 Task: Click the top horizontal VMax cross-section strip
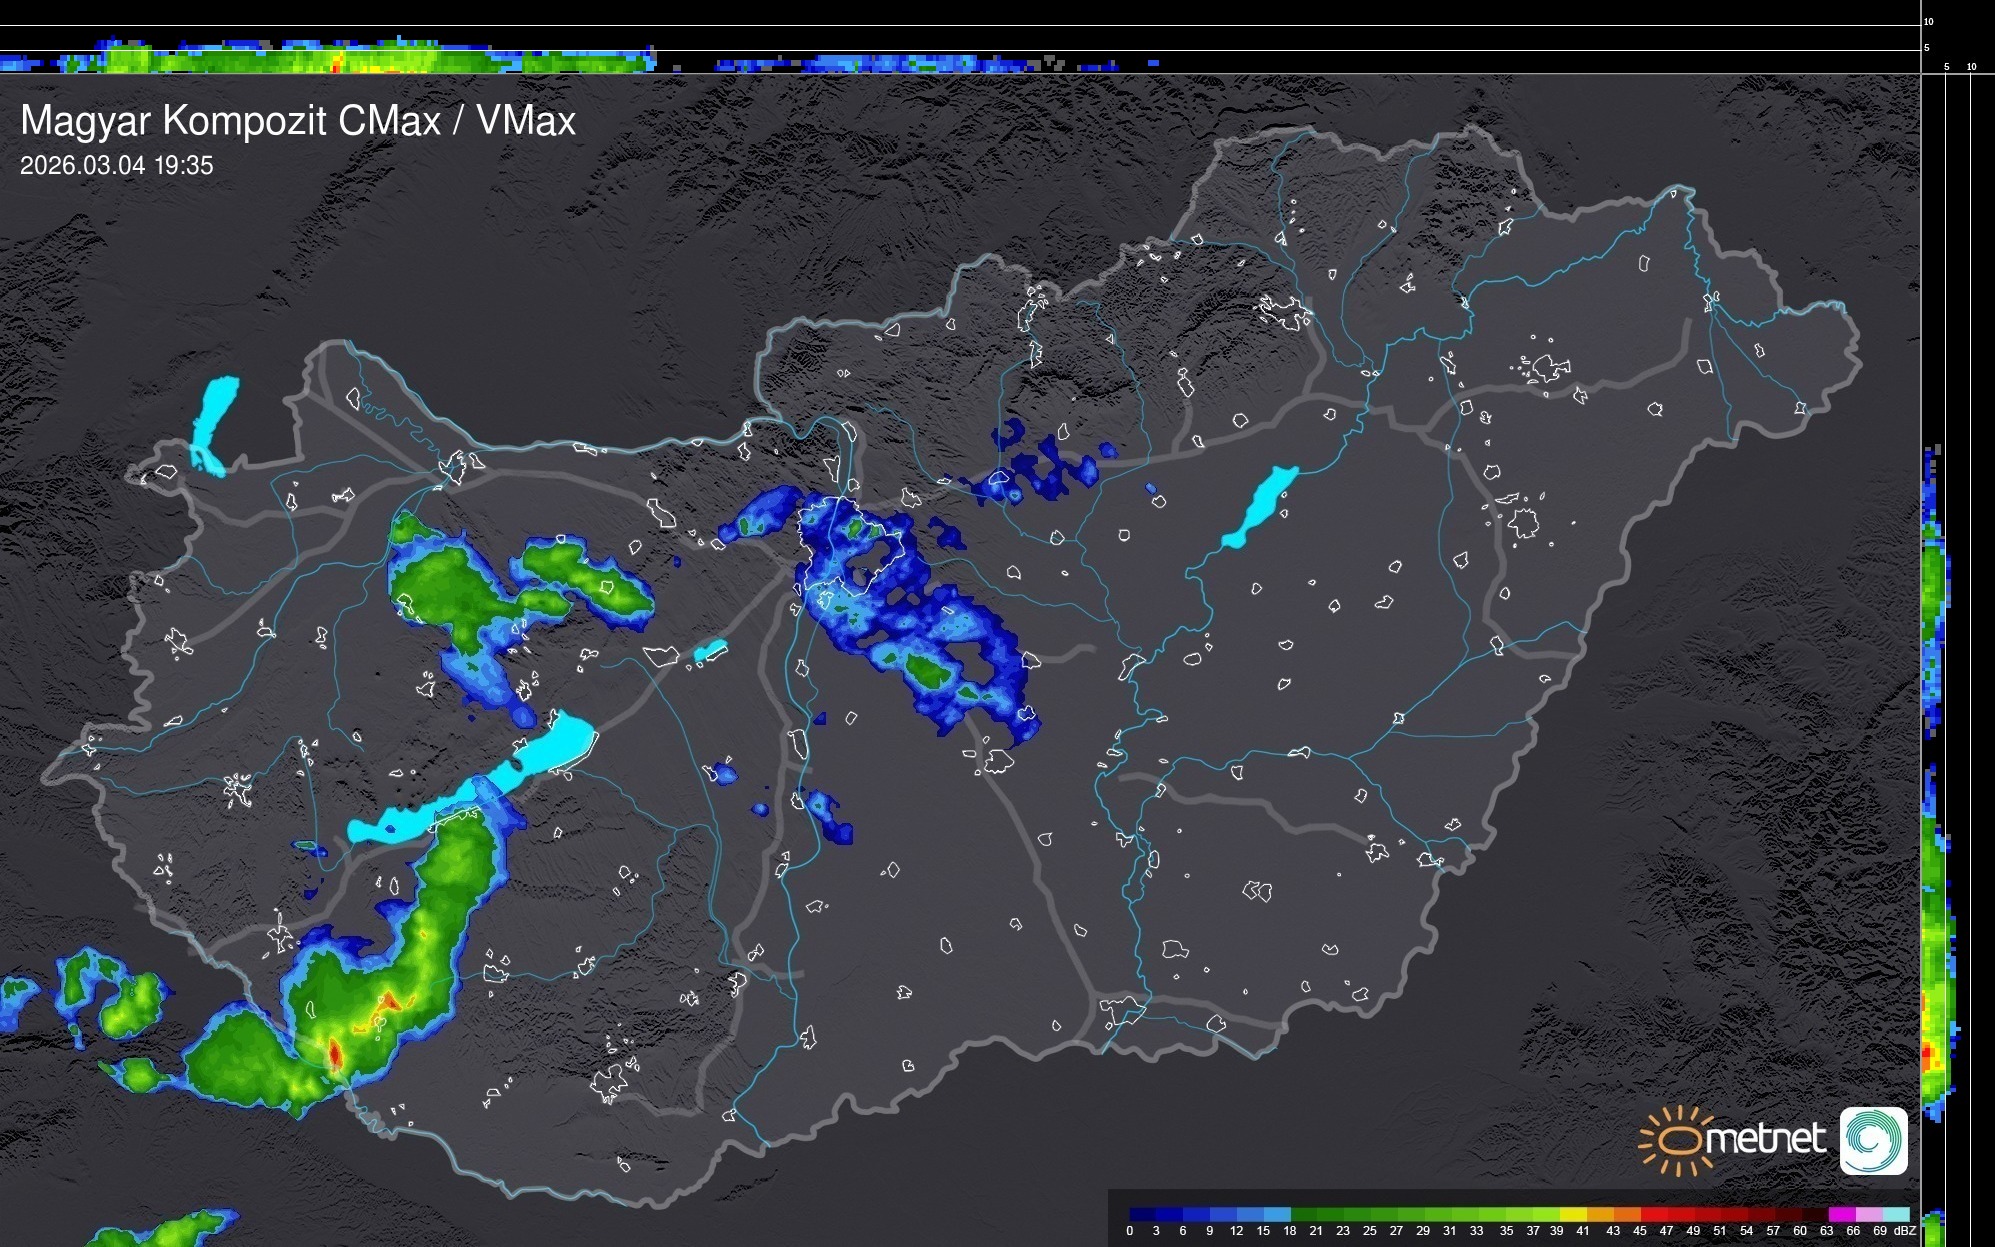400,58
